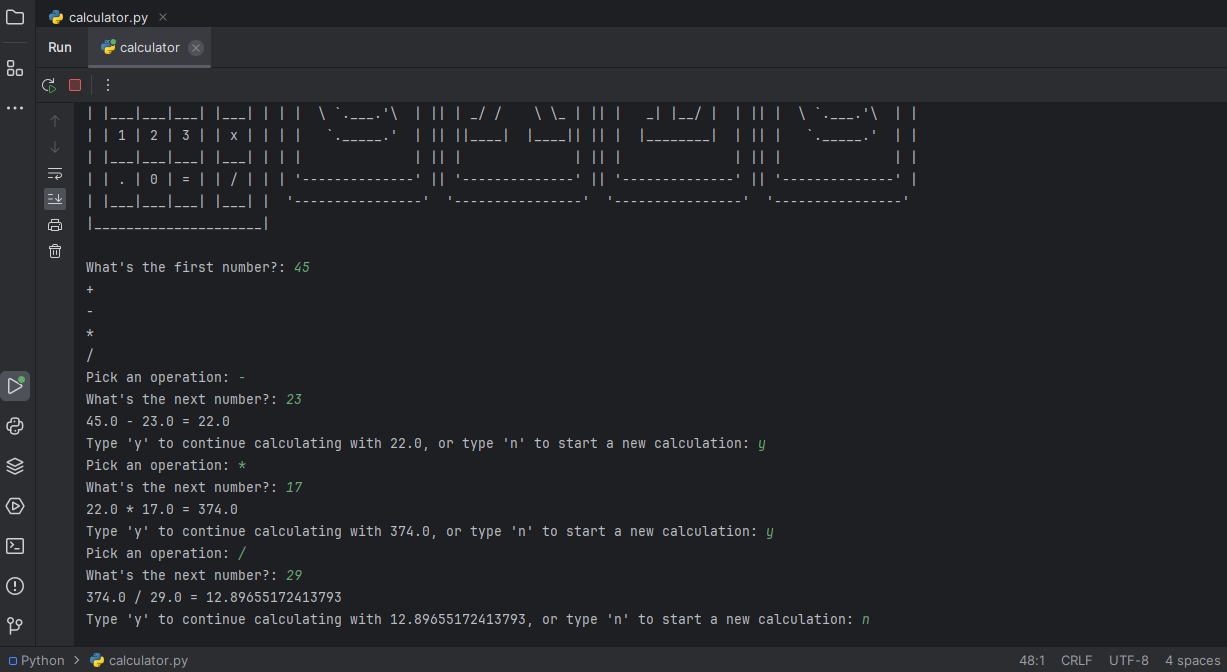Open the Structure tool window
1227x672 pixels.
coord(15,68)
